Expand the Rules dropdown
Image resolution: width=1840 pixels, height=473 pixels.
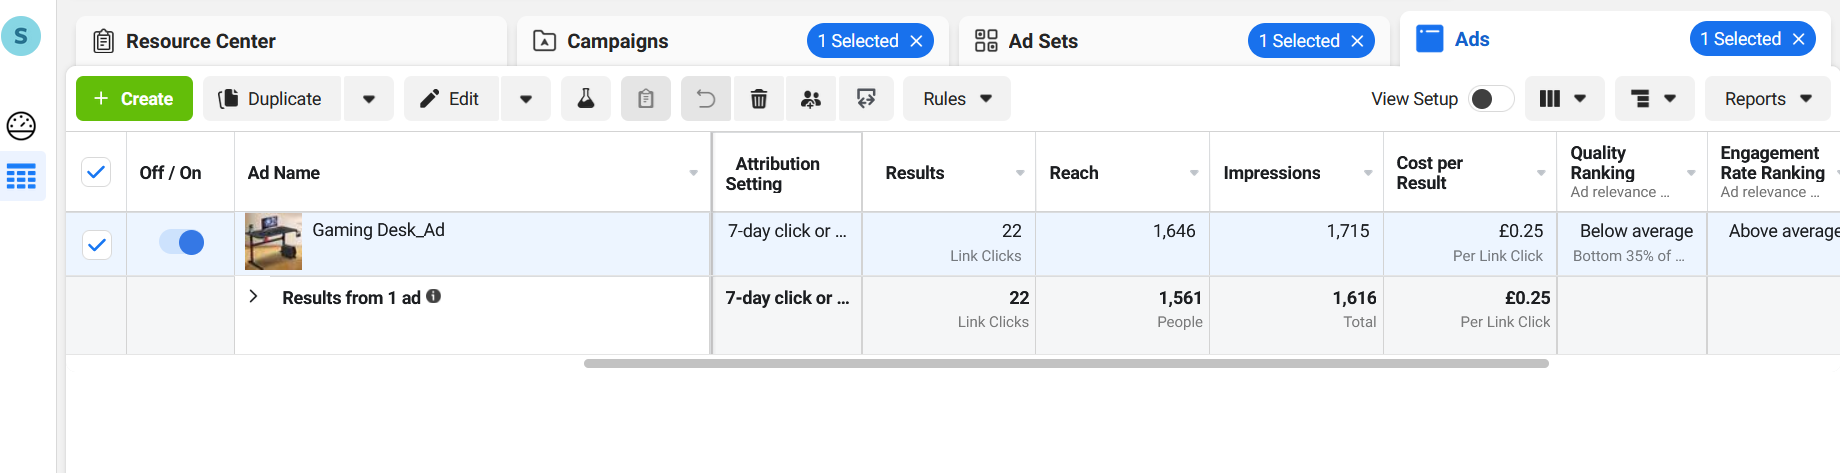pyautogui.click(x=957, y=99)
